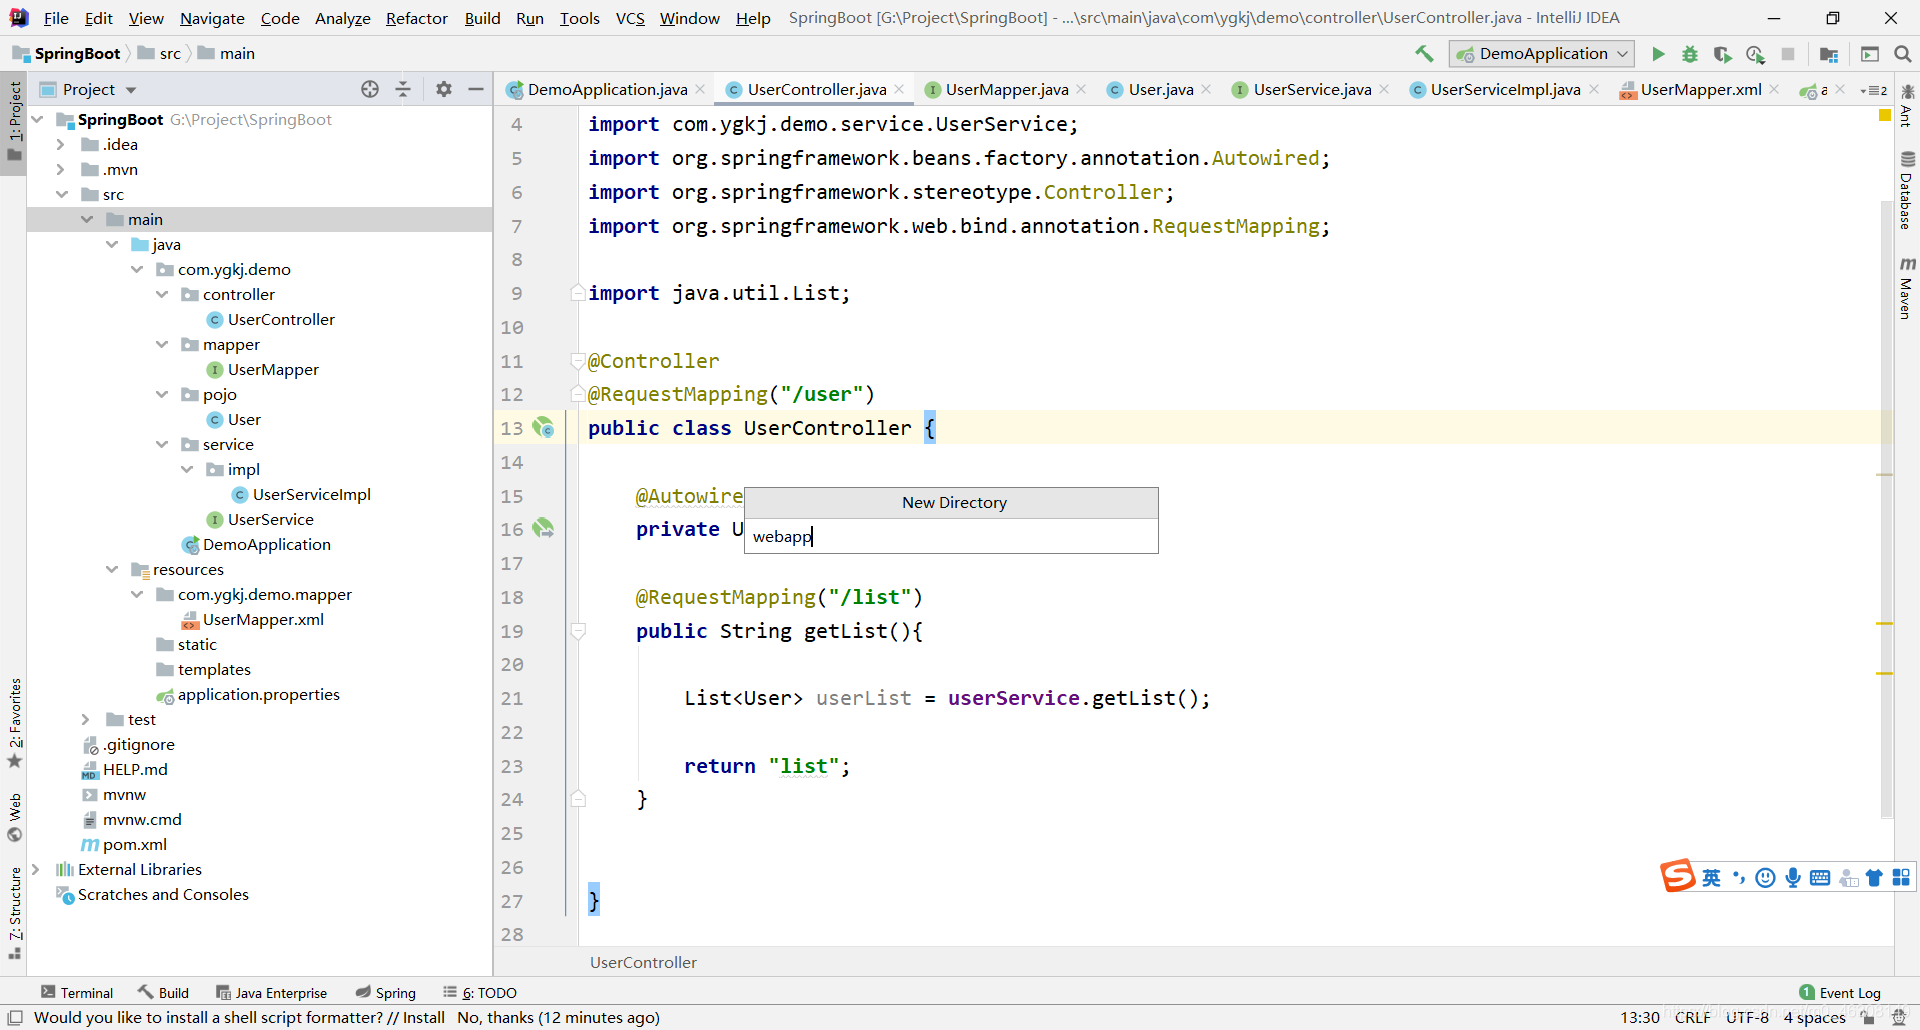Switch to the UserServiceImpl.java tab
Viewport: 1920px width, 1030px height.
click(x=1504, y=89)
